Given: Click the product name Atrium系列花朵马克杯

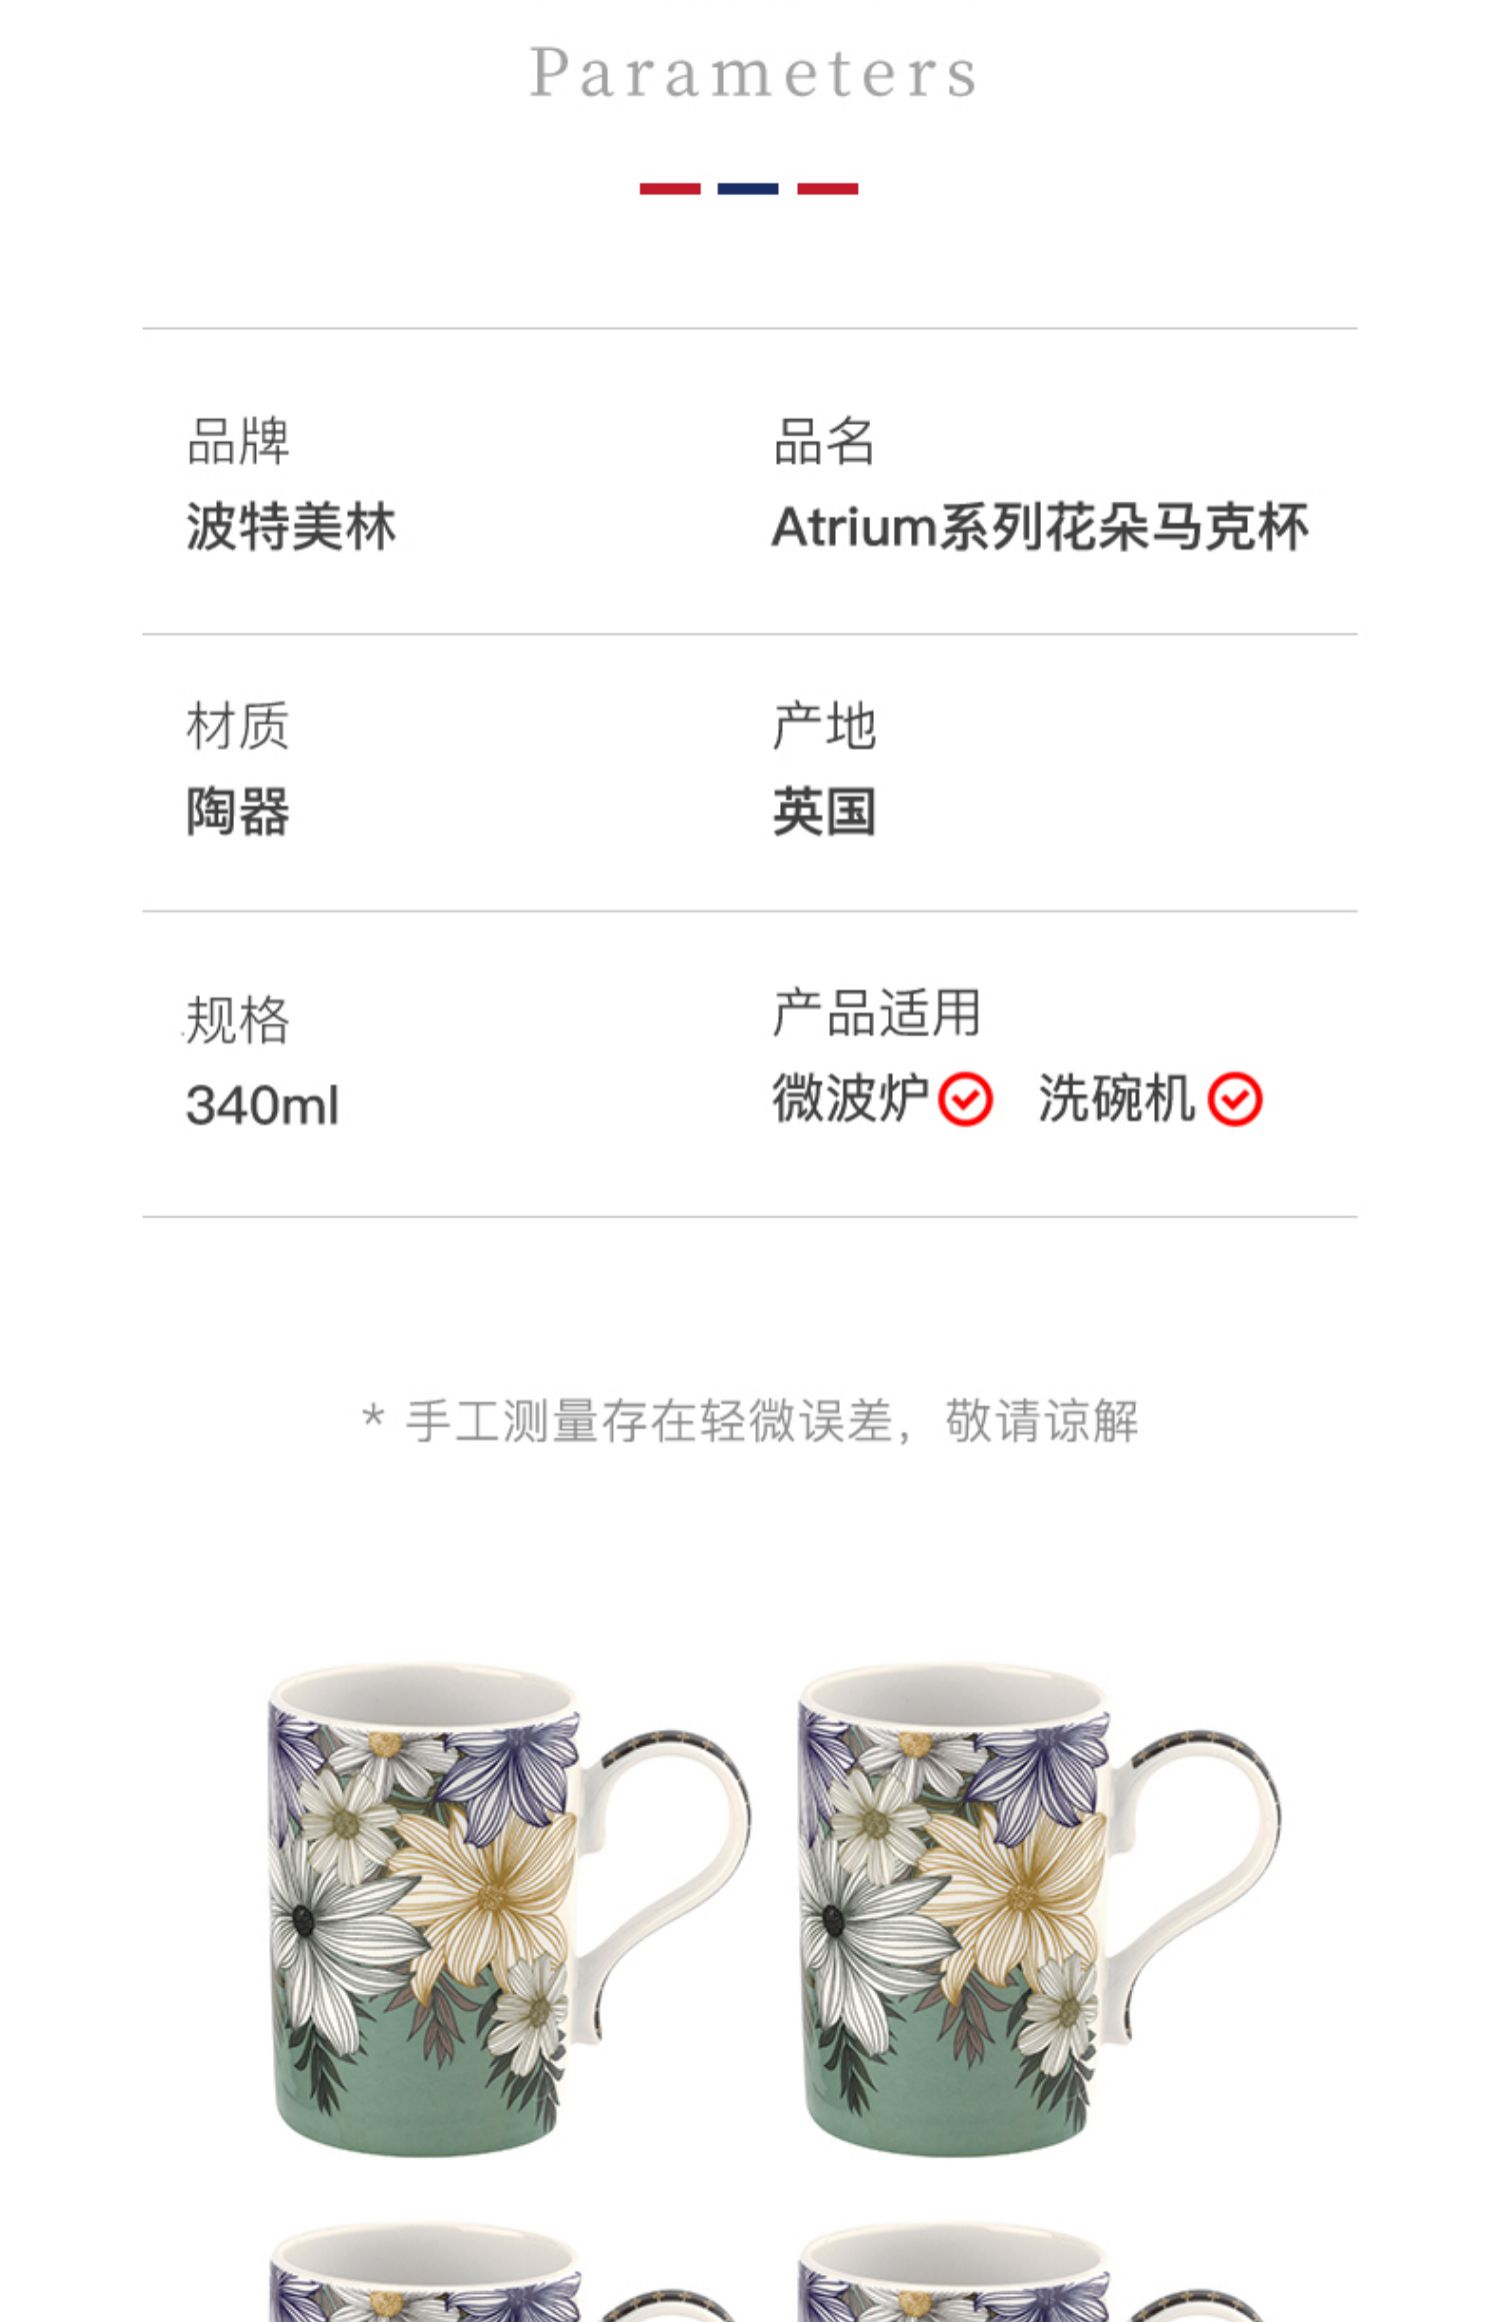Looking at the screenshot, I should pos(1040,527).
